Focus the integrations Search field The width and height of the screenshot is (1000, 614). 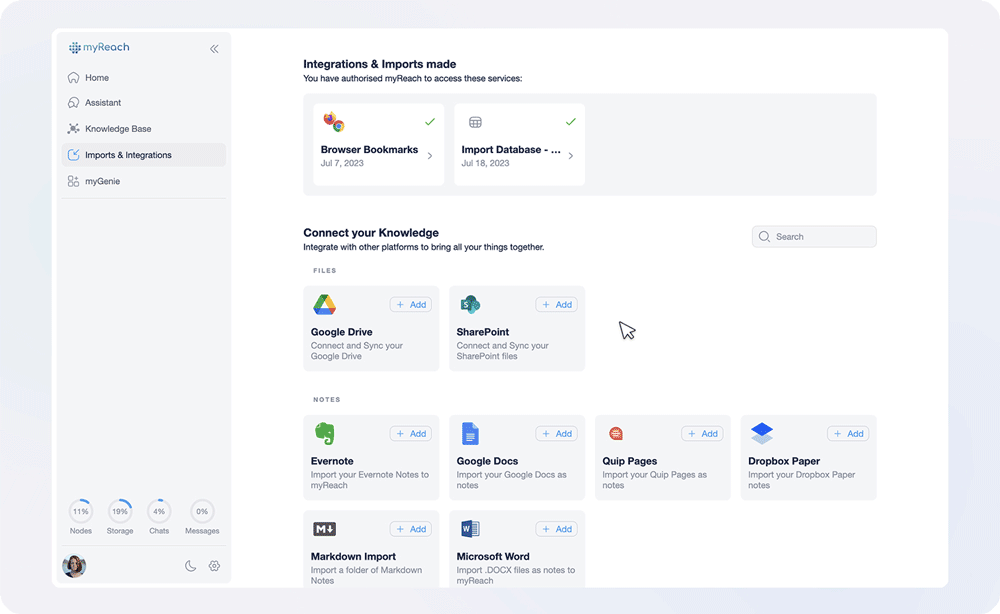coord(814,237)
